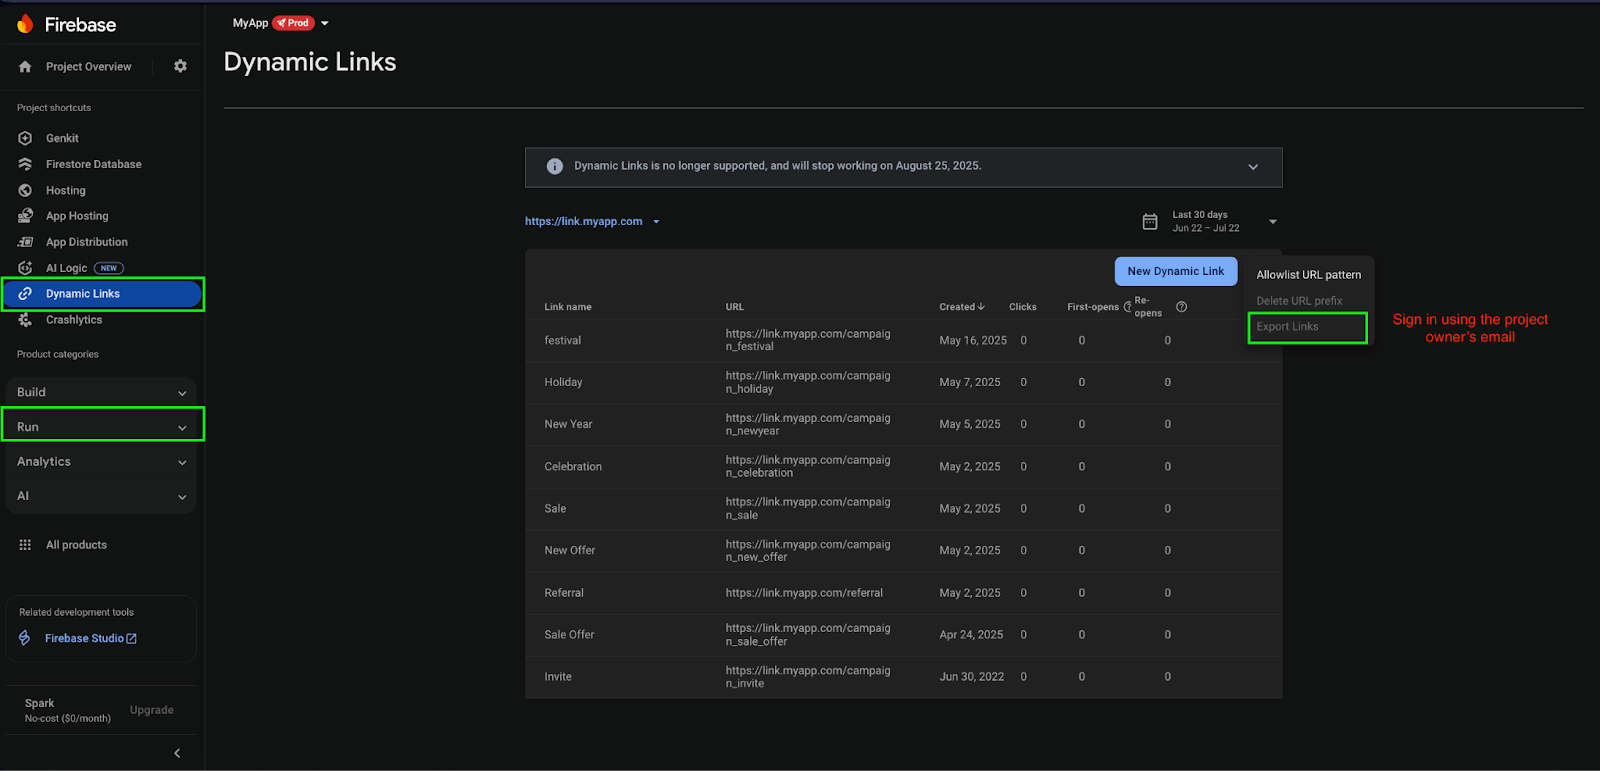
Task: Click the Sale Offer link row name
Action: [569, 635]
